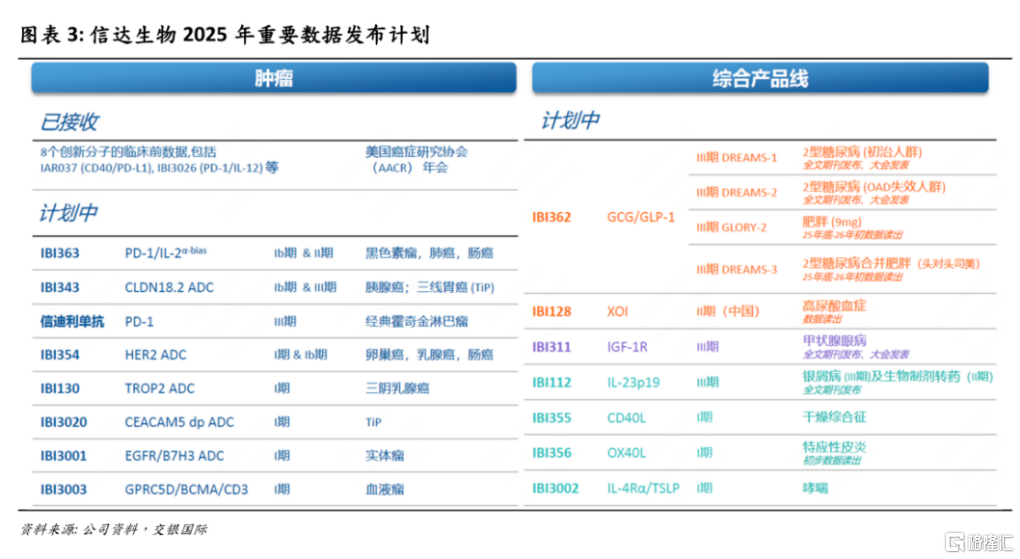Click 2型糖尿病合并肥胖 text
Screen dimensions: 1020x559
tap(856, 264)
